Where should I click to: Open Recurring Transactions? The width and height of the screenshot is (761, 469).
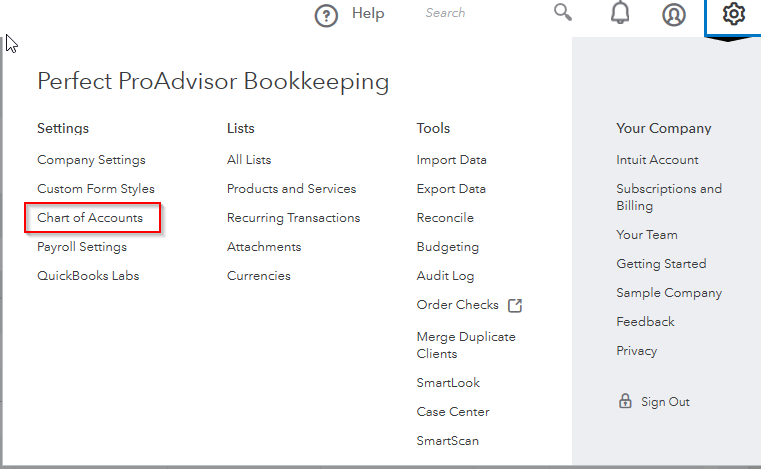pyautogui.click(x=293, y=218)
